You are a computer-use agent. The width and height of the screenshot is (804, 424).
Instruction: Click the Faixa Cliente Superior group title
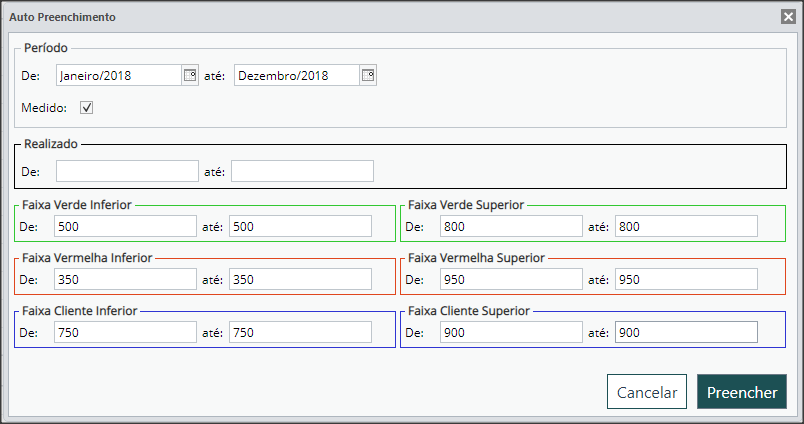(x=469, y=311)
